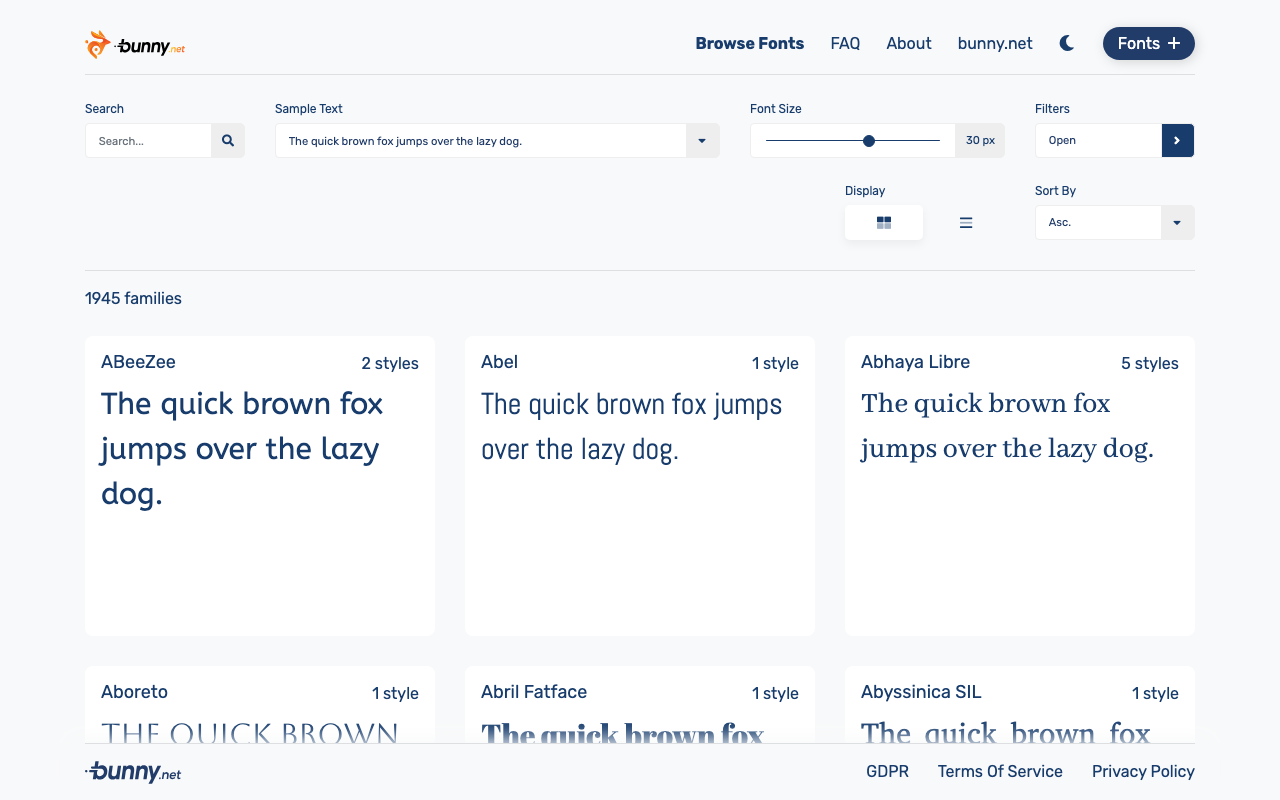This screenshot has width=1280, height=800.
Task: Open the About page
Action: coord(909,43)
